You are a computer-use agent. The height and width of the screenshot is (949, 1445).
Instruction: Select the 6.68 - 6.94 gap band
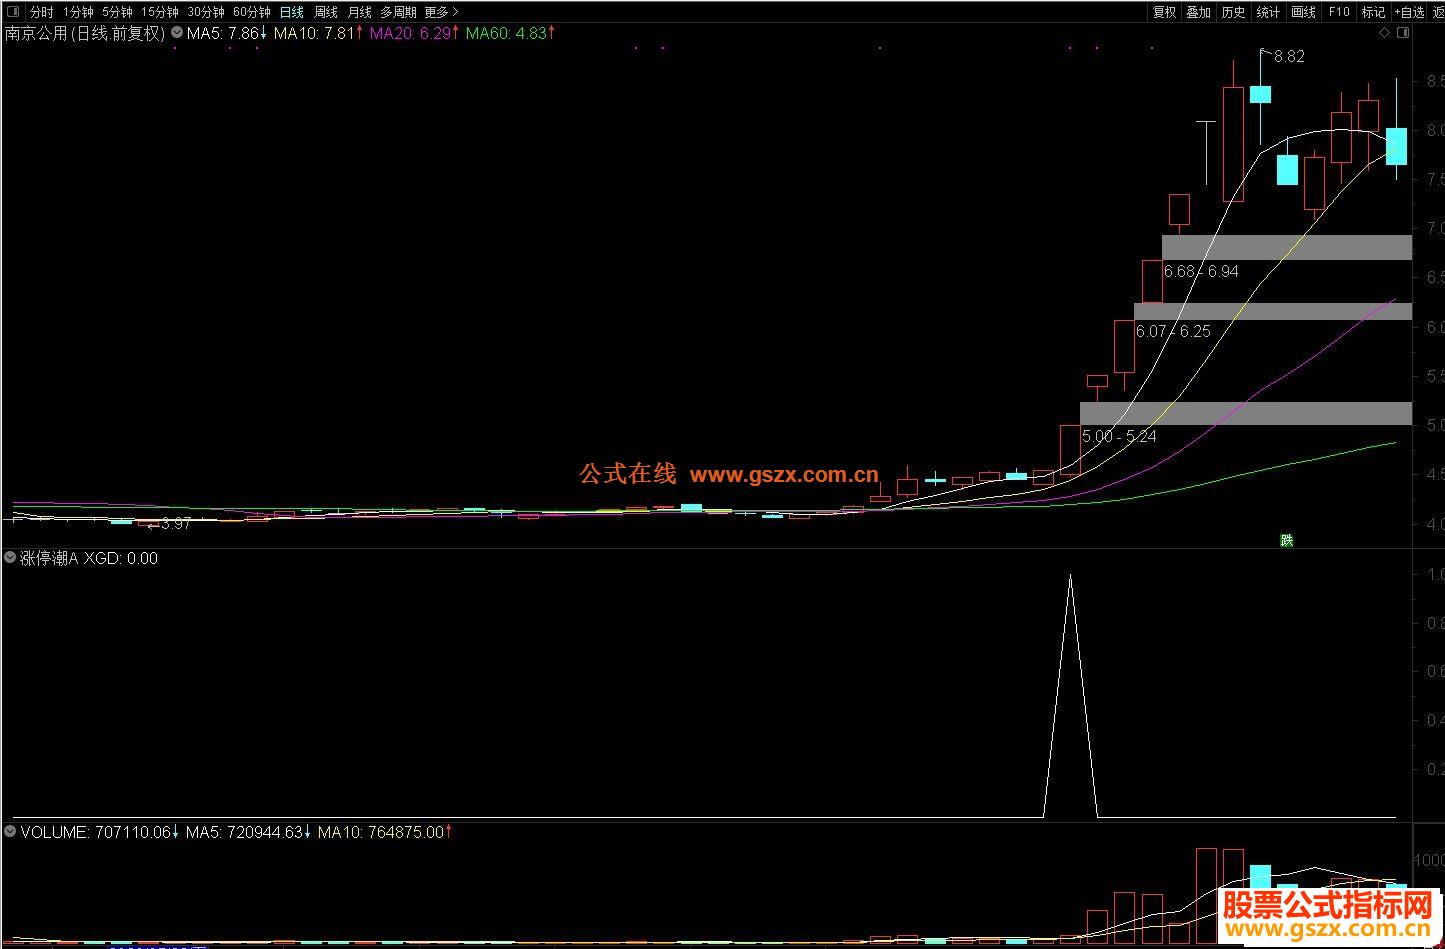click(1287, 247)
